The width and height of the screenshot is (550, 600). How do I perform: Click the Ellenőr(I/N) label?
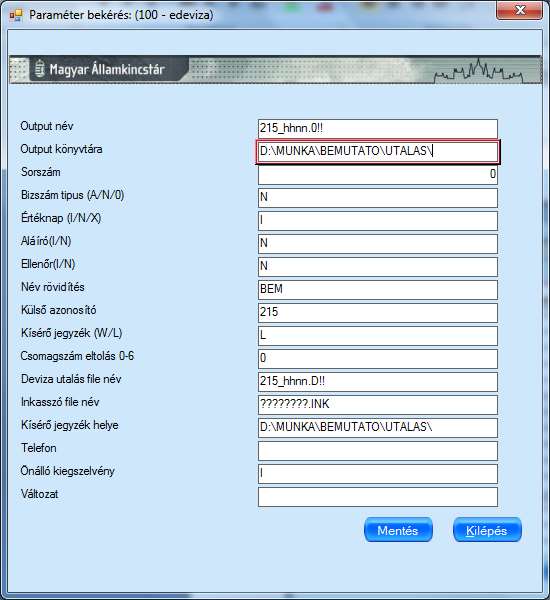tap(48, 264)
